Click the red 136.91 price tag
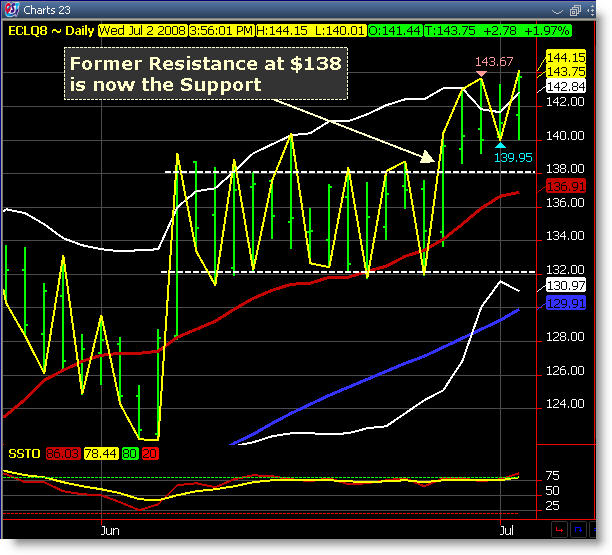The image size is (612, 555). [566, 187]
